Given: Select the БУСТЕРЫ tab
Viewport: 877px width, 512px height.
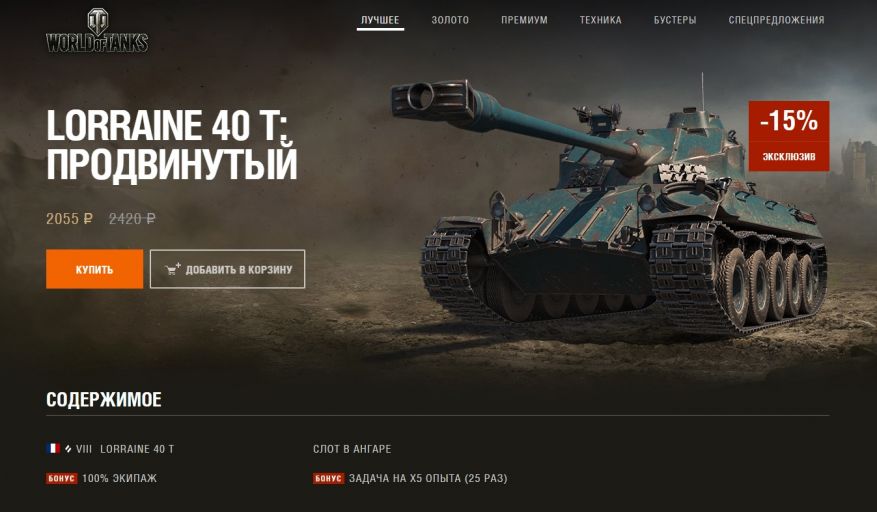Looking at the screenshot, I should click(675, 20).
